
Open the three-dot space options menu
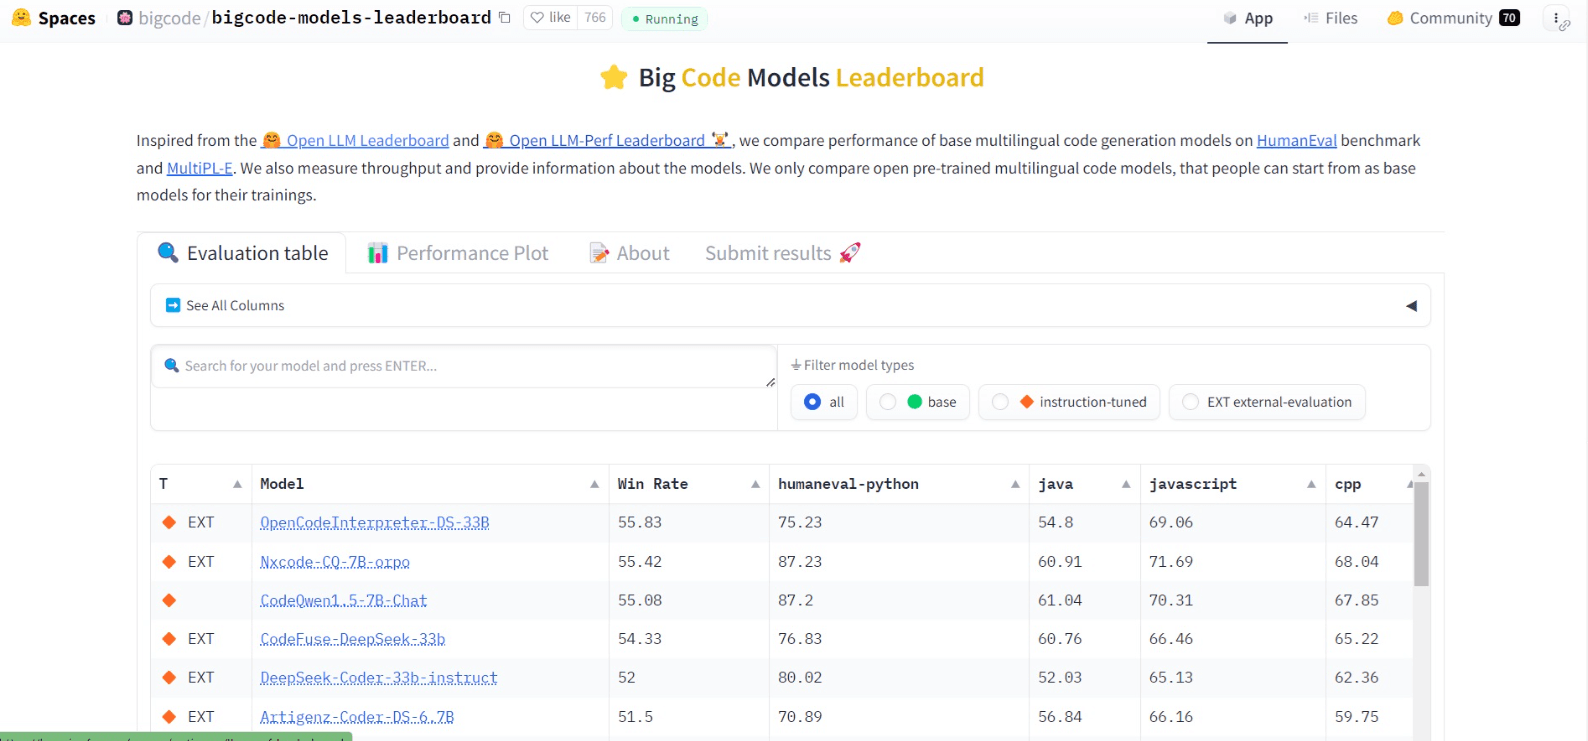pos(1558,18)
